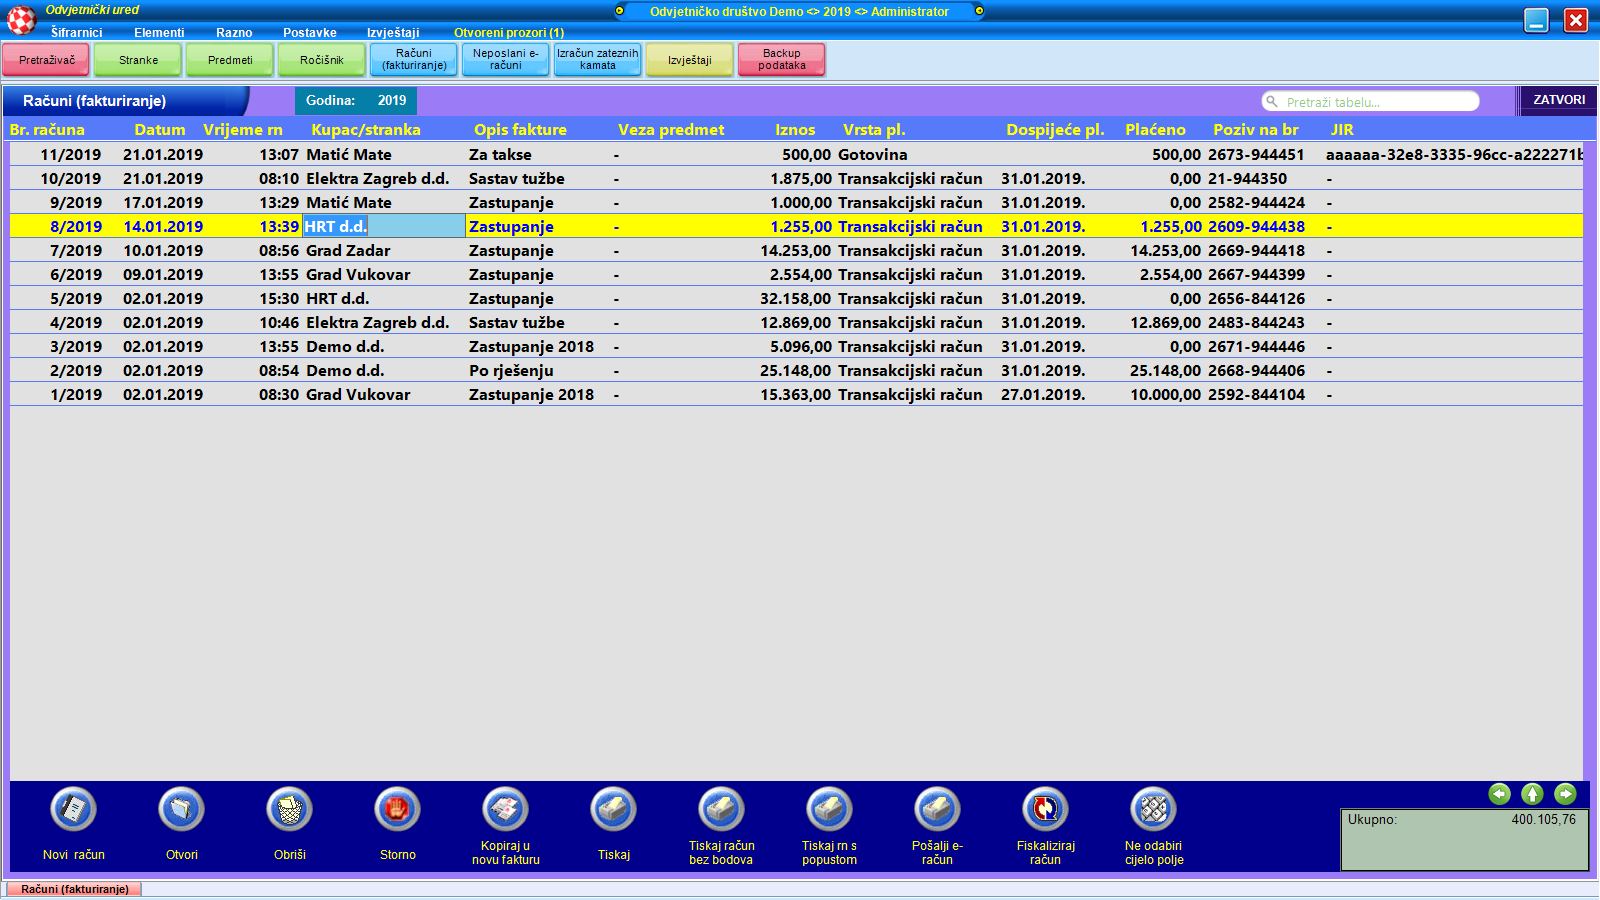Click the Pretraži tabelu search field
The width and height of the screenshot is (1600, 900).
(x=1378, y=102)
